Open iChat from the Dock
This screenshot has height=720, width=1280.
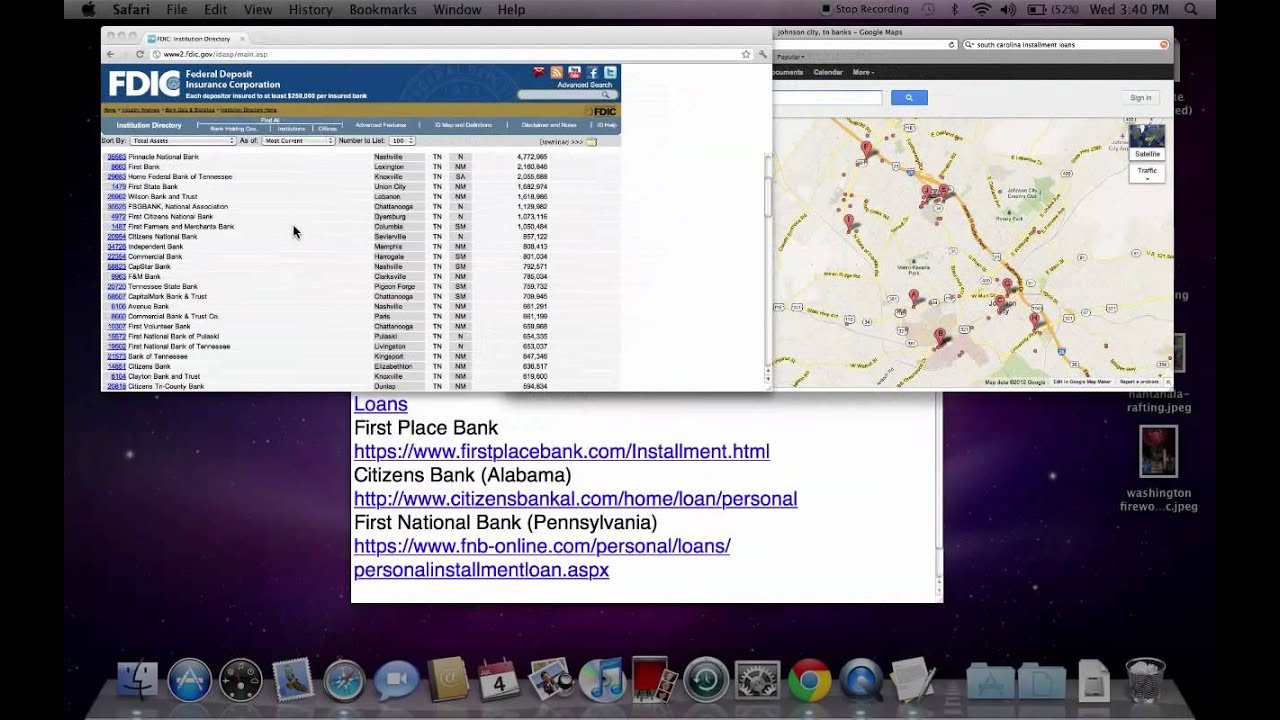click(397, 681)
